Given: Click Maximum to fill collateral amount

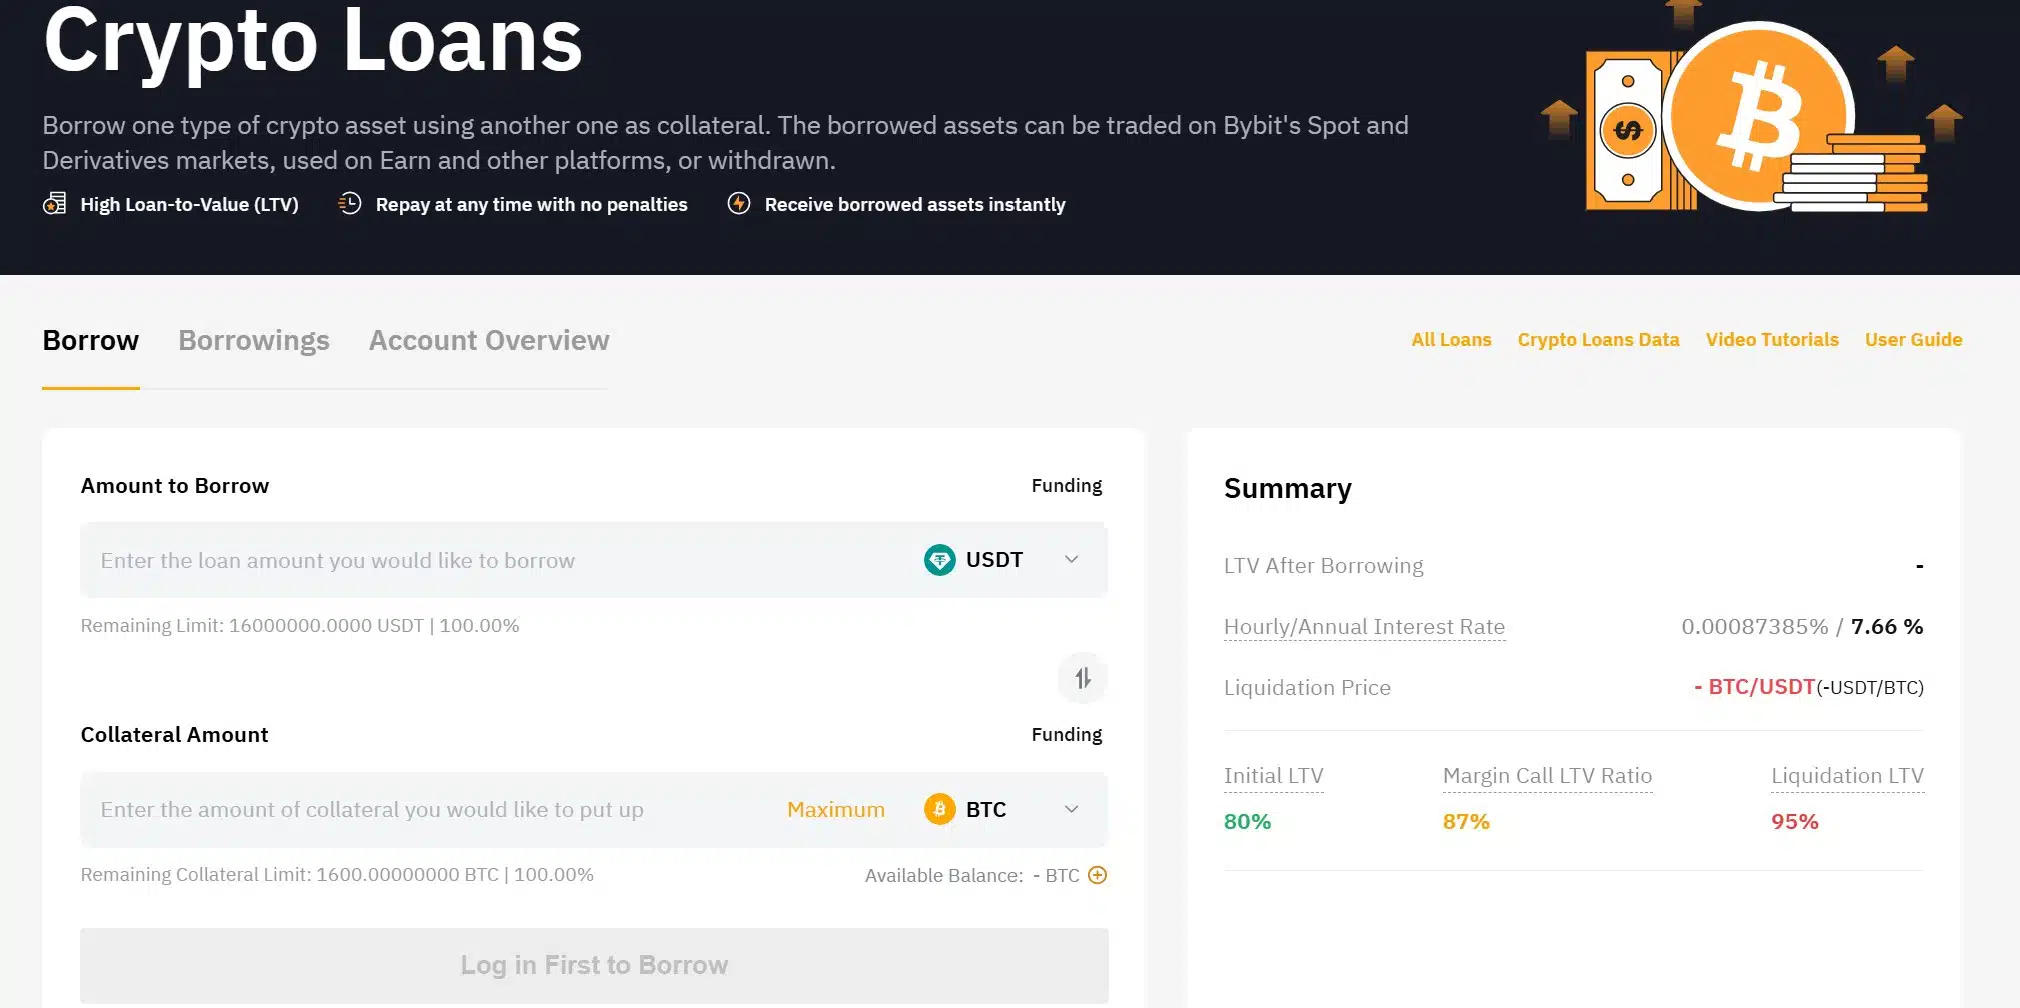Looking at the screenshot, I should (x=835, y=809).
